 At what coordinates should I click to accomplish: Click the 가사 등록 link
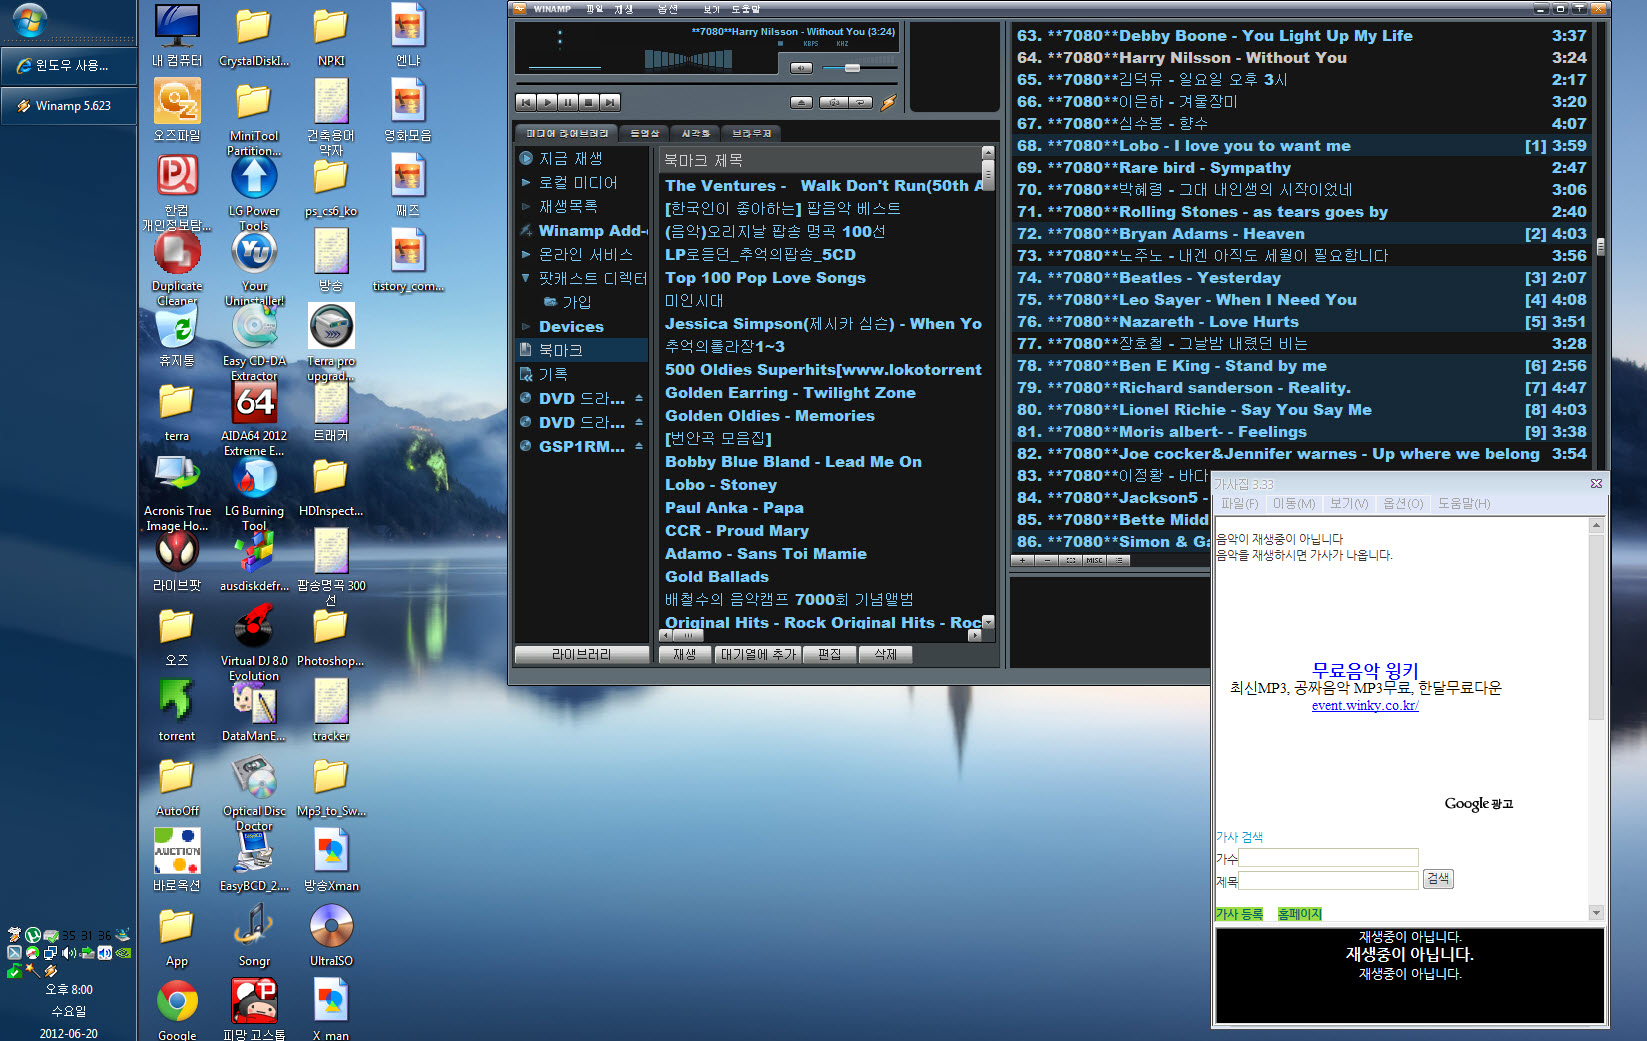[x=1239, y=915]
